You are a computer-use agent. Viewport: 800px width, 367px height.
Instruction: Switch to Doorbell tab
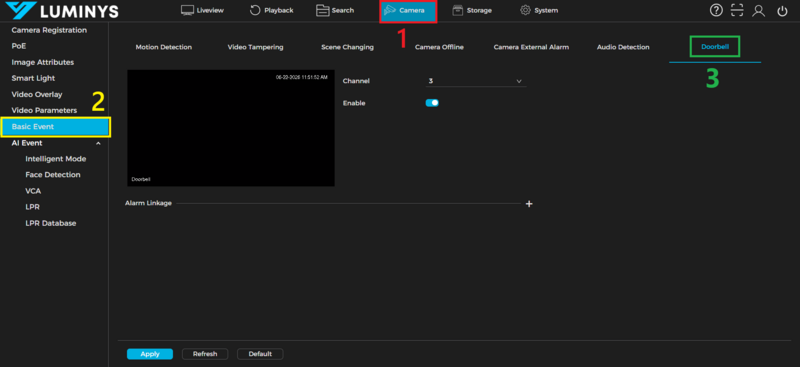(715, 47)
